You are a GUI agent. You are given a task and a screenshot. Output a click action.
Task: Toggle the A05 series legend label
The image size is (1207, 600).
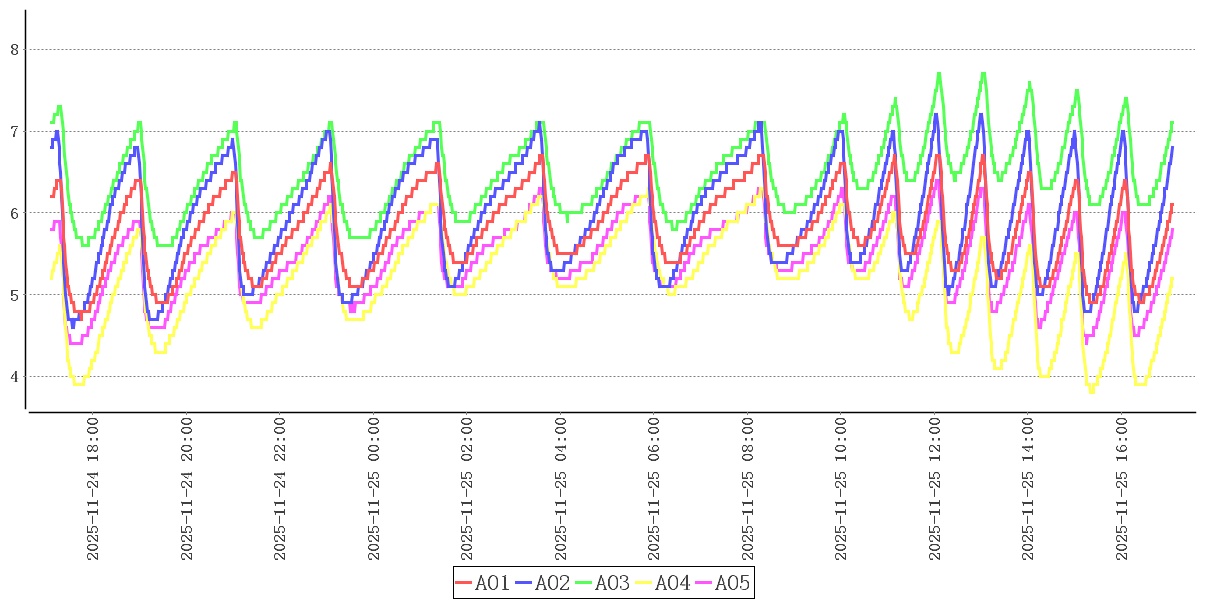coord(732,583)
